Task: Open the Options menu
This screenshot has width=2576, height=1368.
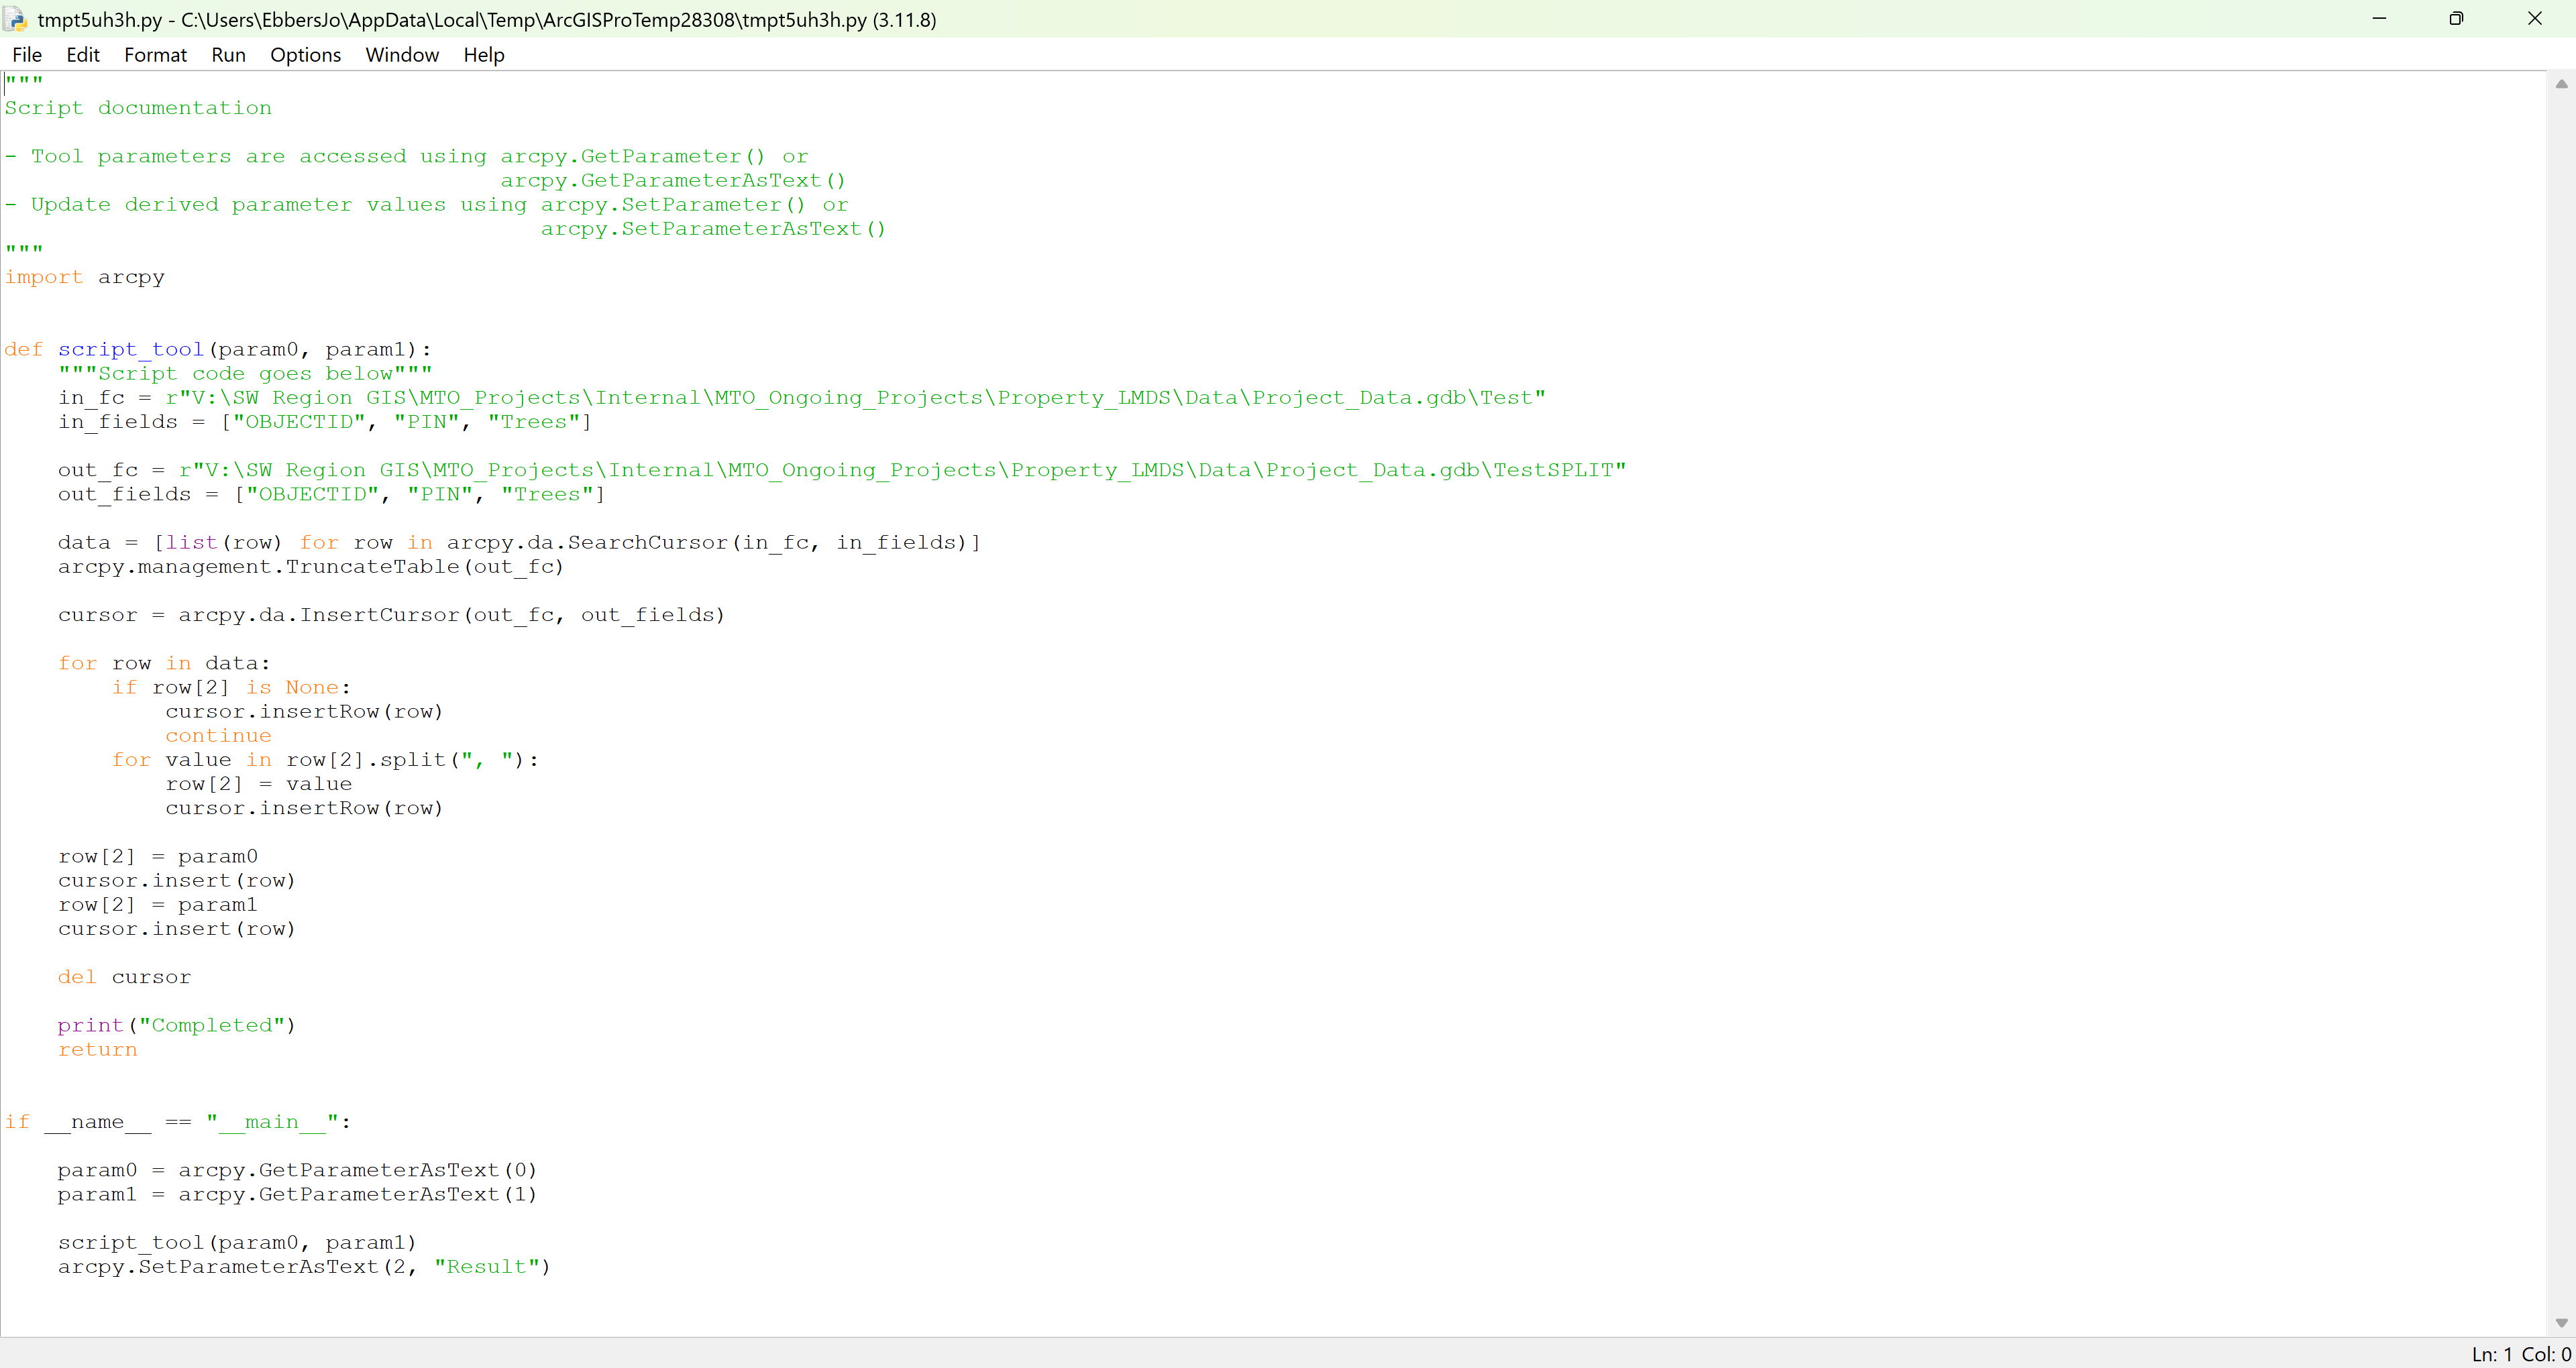Action: coord(305,55)
